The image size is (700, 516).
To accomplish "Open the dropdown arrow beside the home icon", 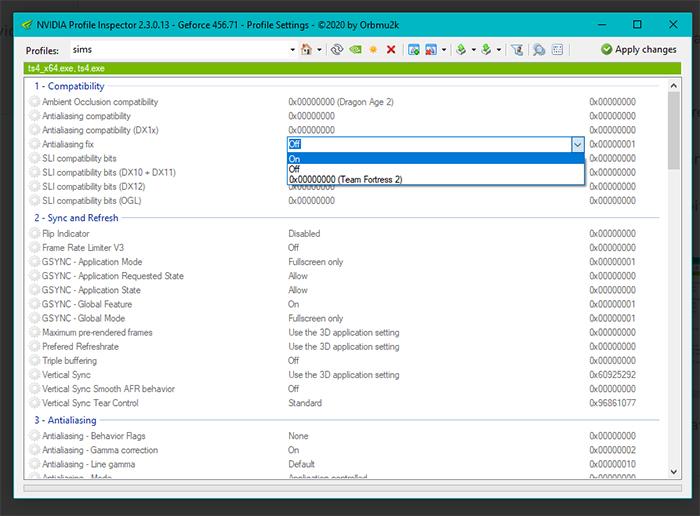I will coord(319,50).
